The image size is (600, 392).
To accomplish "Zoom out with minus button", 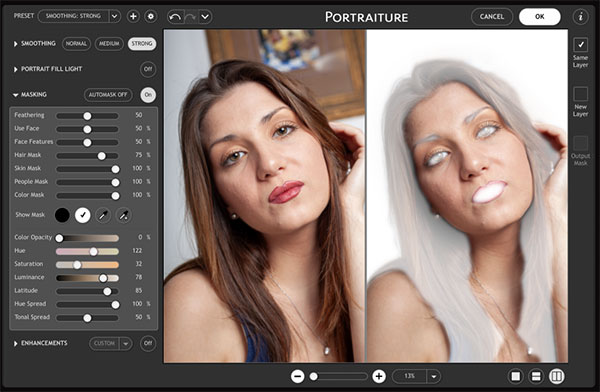I will coord(297,376).
